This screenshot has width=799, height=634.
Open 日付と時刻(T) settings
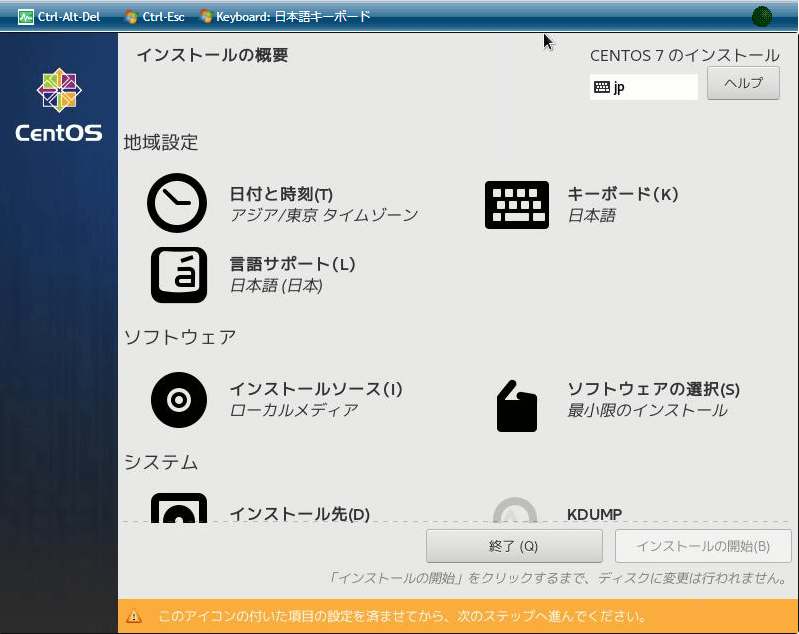[x=281, y=194]
